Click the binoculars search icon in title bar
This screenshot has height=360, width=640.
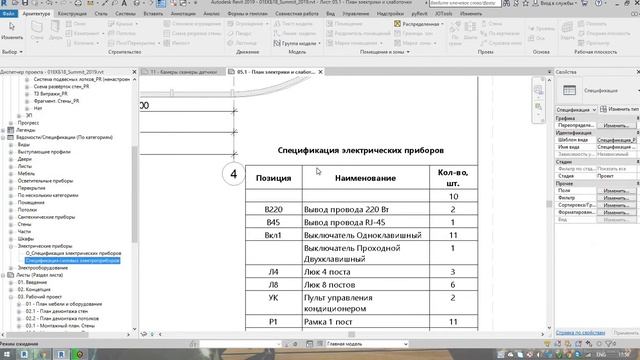coord(506,3)
